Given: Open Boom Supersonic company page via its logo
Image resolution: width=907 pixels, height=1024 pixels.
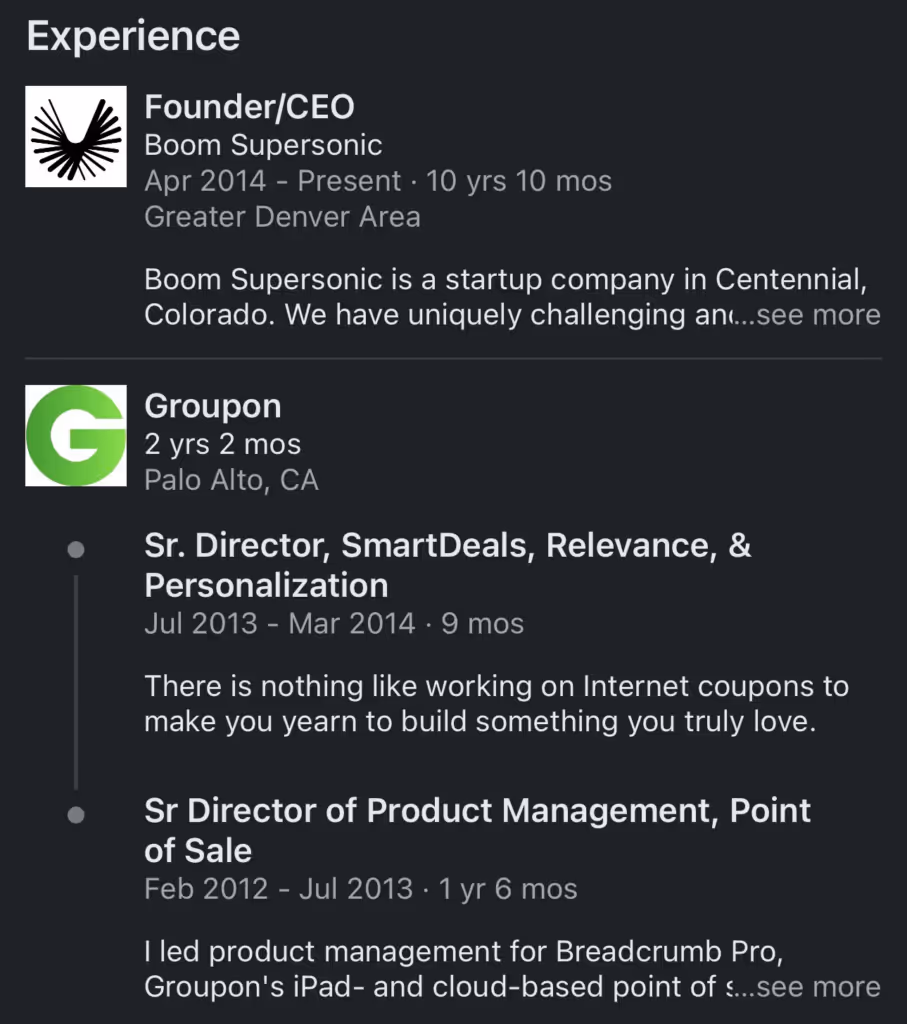Looking at the screenshot, I should [75, 135].
